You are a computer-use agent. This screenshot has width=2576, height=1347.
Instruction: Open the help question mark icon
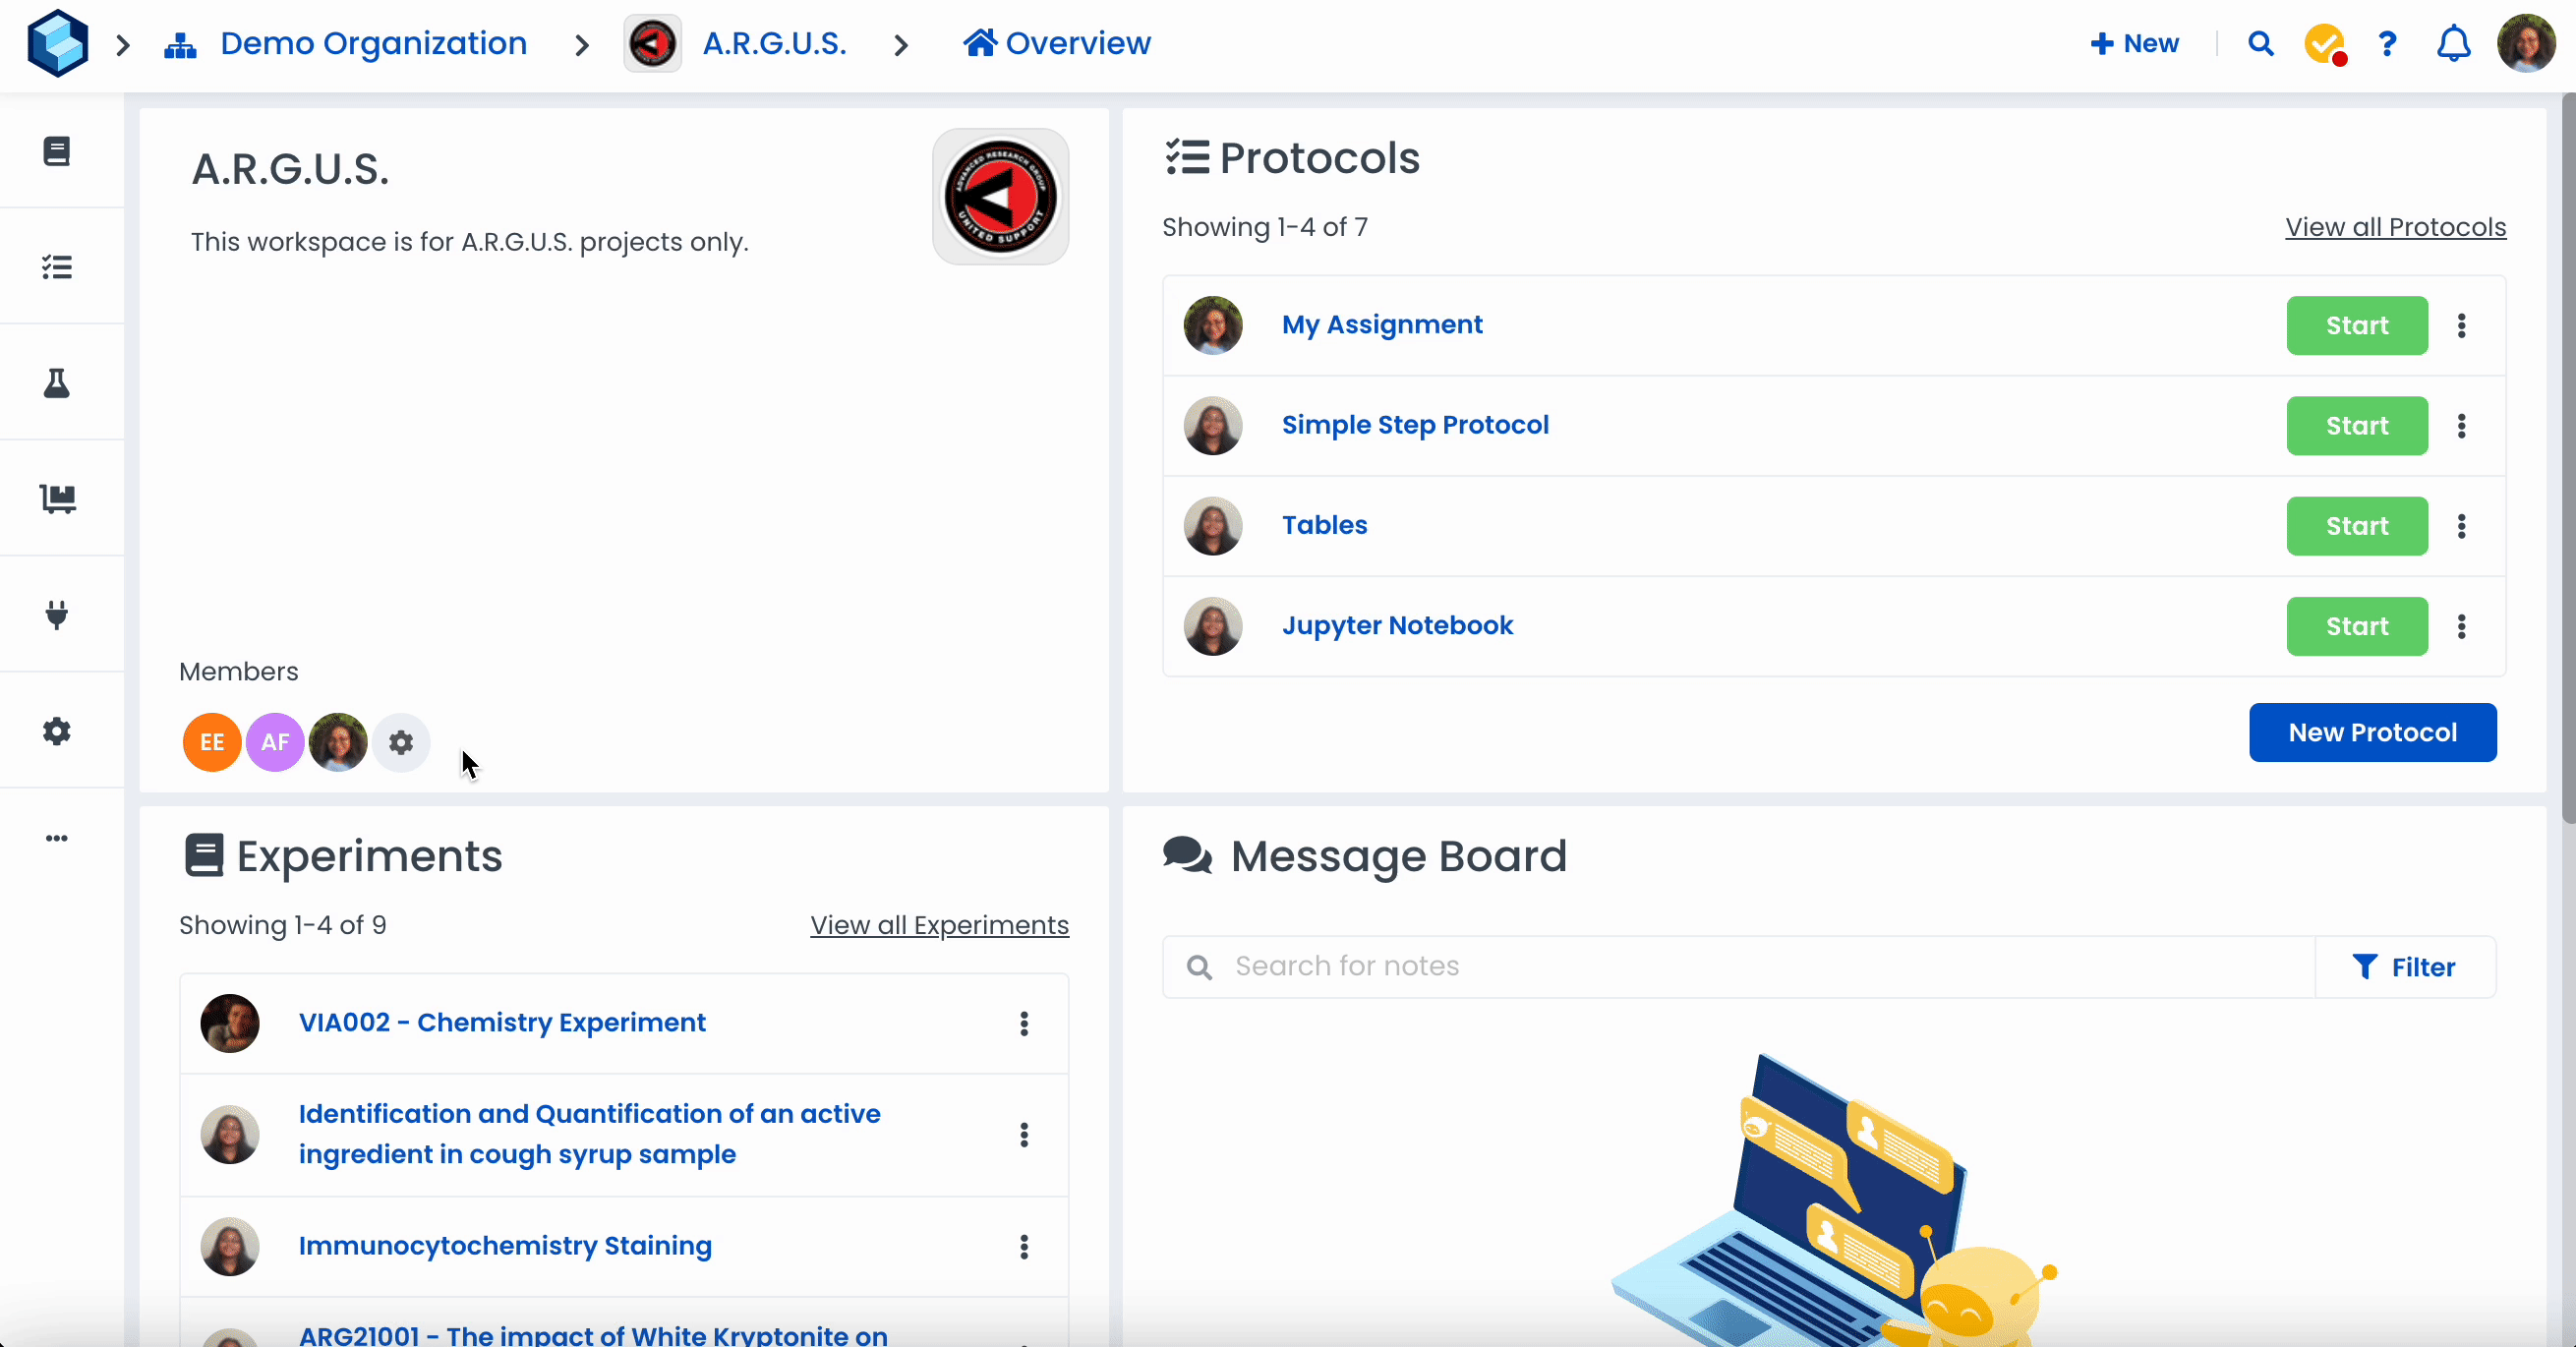pyautogui.click(x=2388, y=44)
